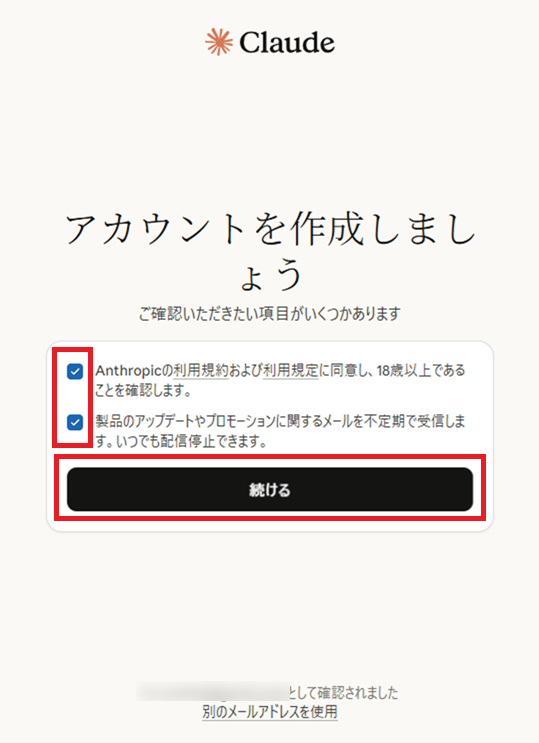Viewport: 539px width, 743px height.
Task: Click the よう second heading line
Action: point(271,275)
